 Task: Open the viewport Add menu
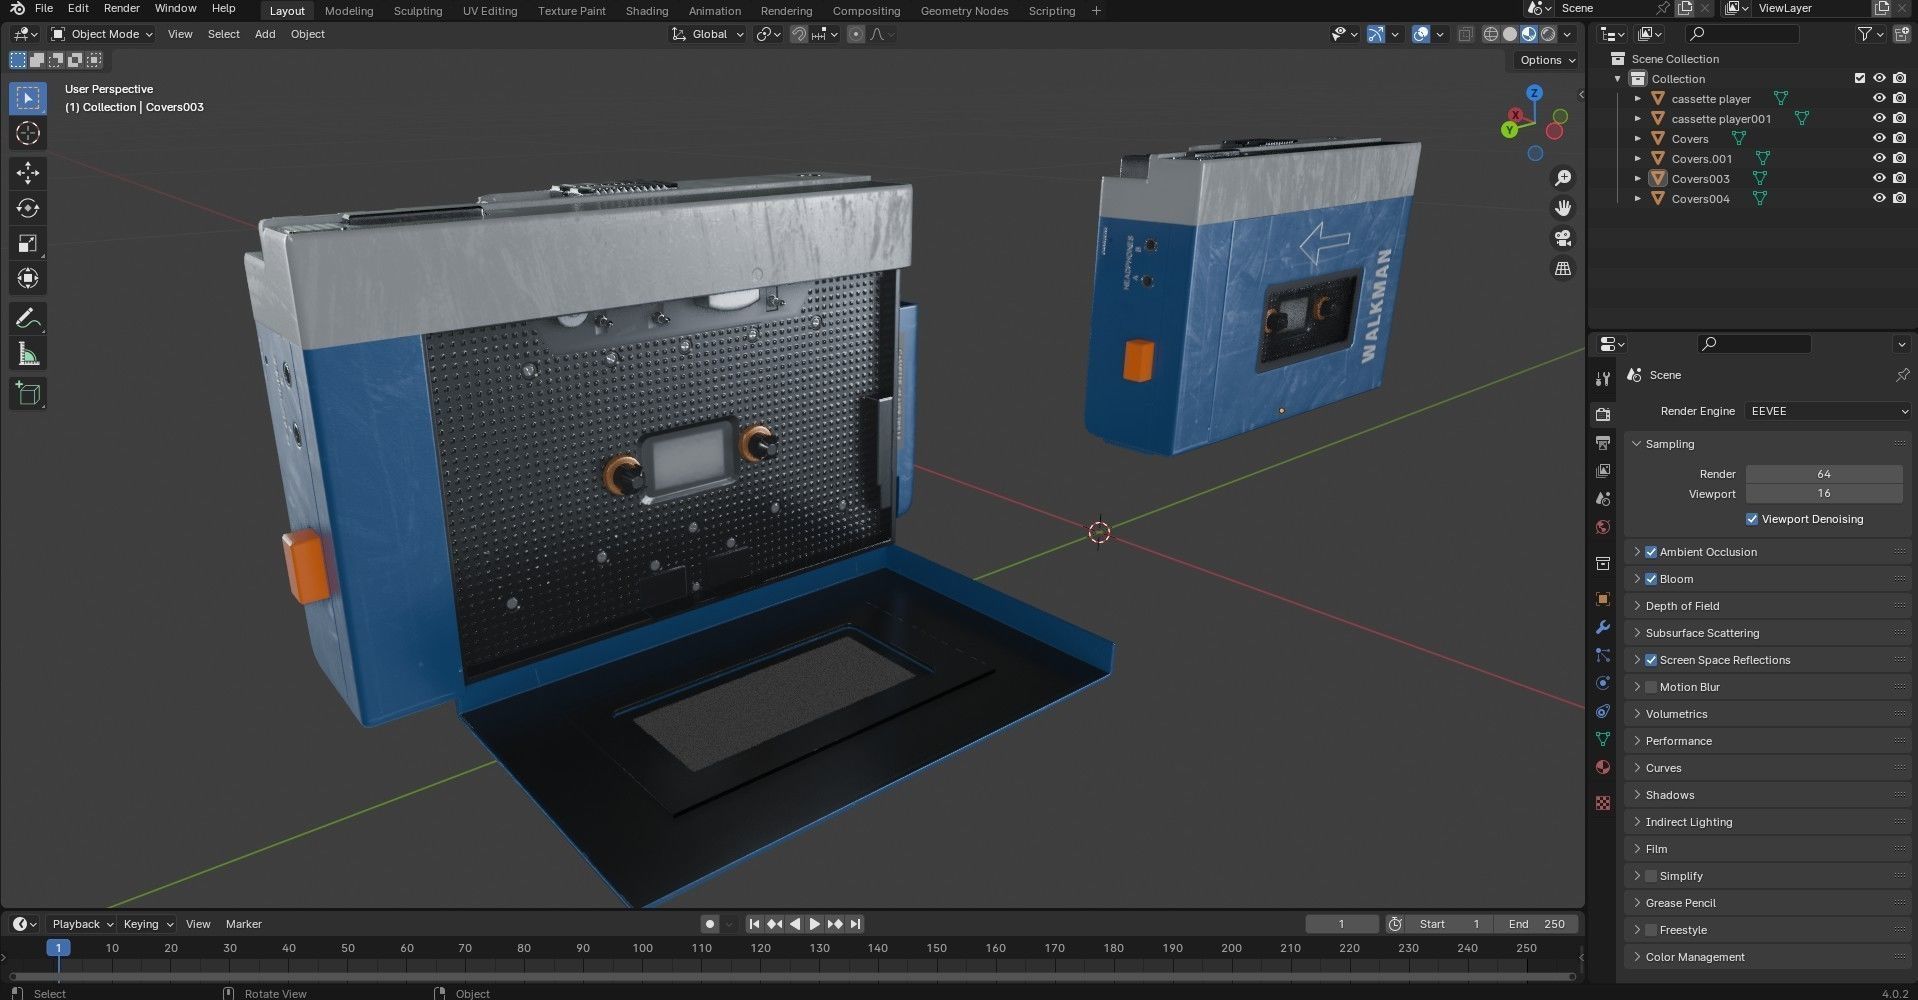pyautogui.click(x=265, y=34)
